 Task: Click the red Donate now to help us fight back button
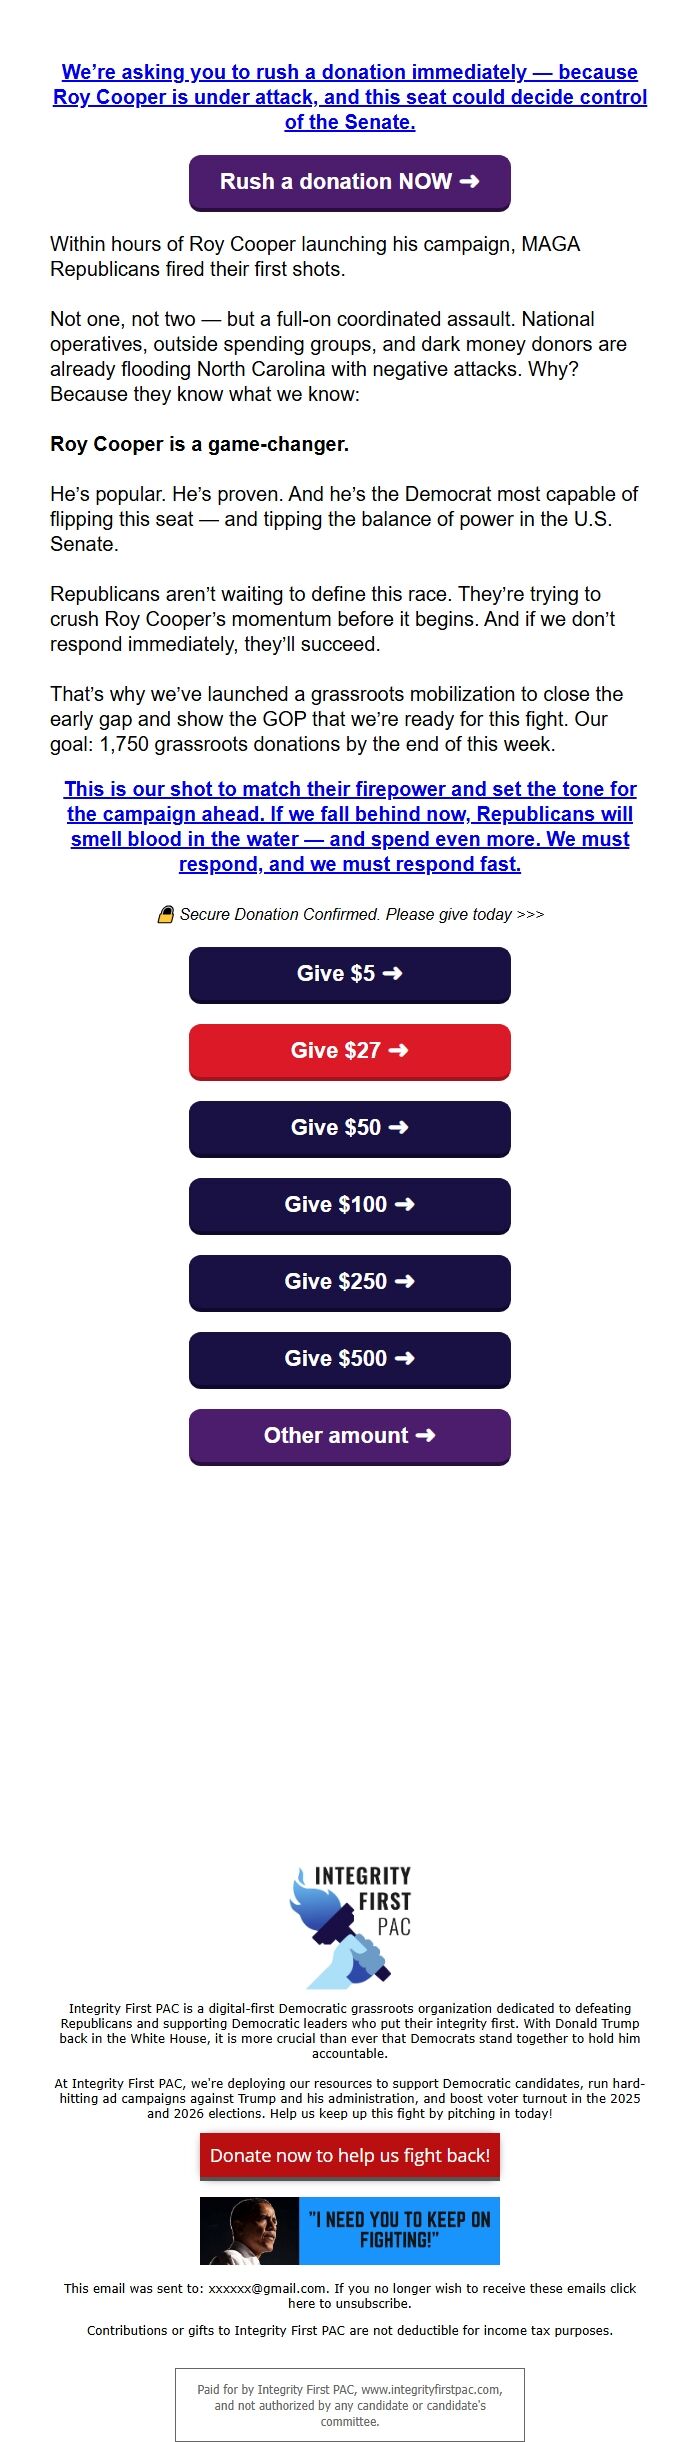pyautogui.click(x=349, y=2155)
